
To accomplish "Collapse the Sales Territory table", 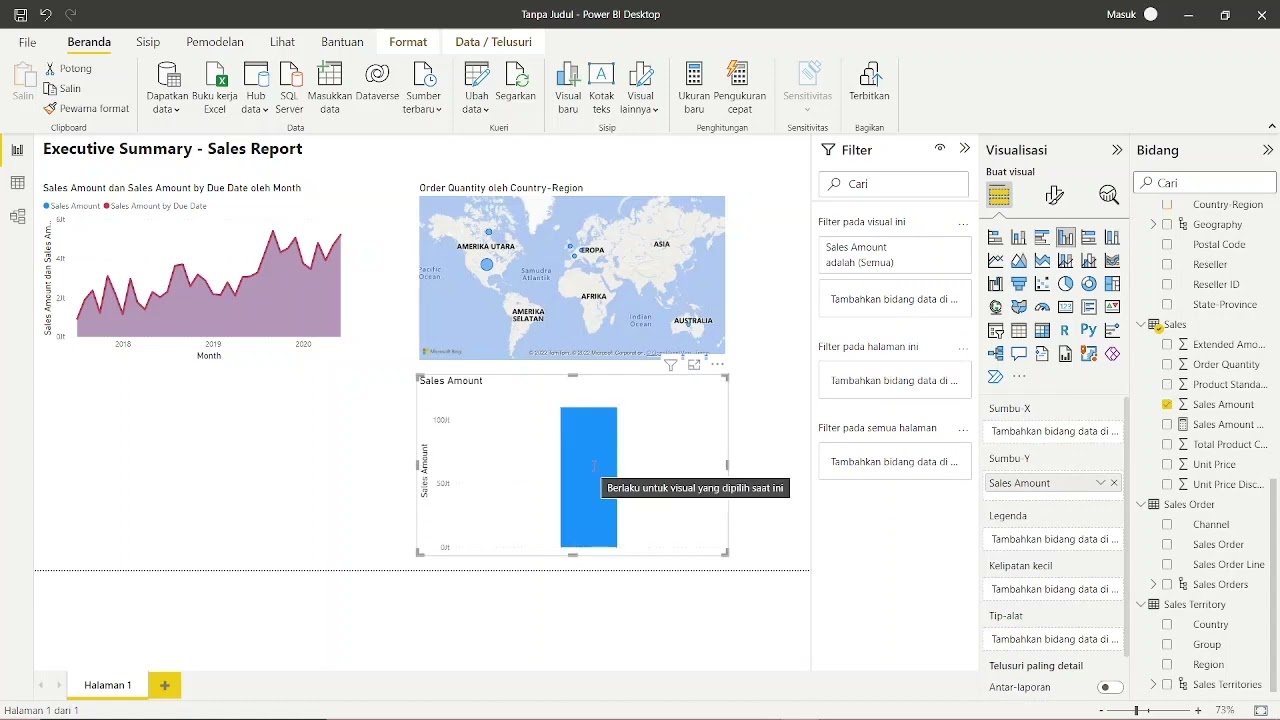I will coord(1141,604).
